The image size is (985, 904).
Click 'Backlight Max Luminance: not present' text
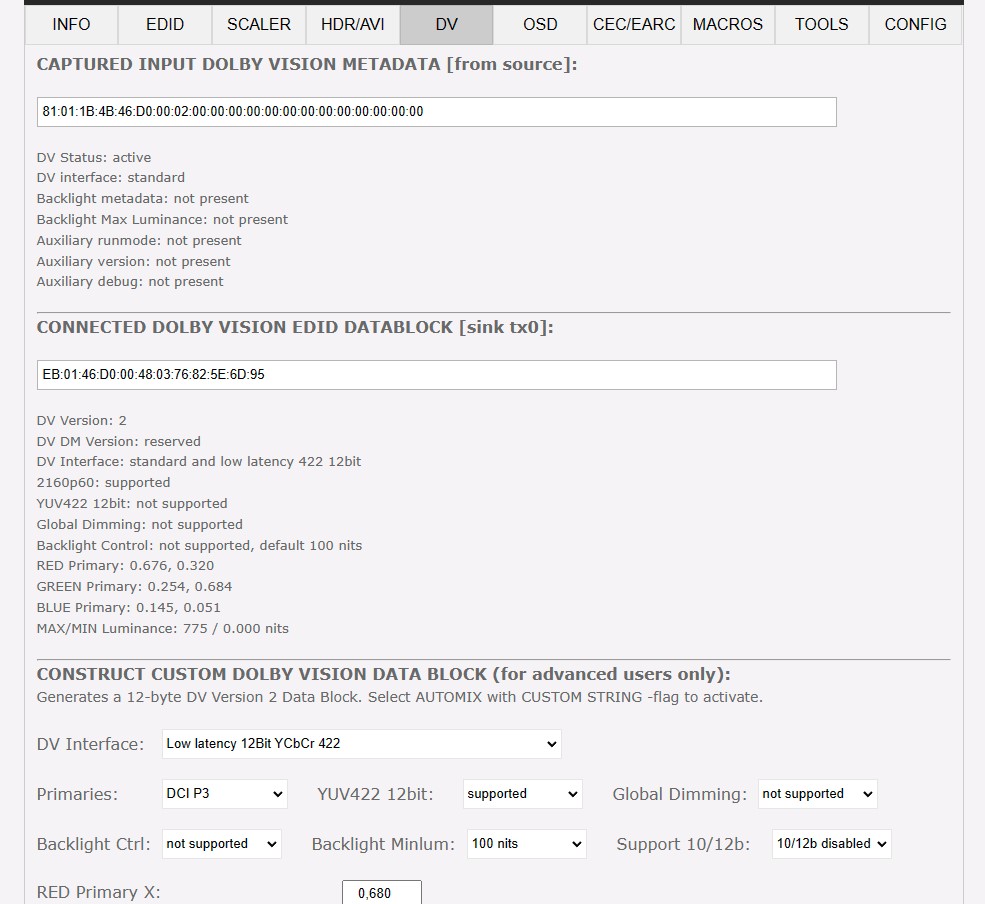[x=162, y=219]
